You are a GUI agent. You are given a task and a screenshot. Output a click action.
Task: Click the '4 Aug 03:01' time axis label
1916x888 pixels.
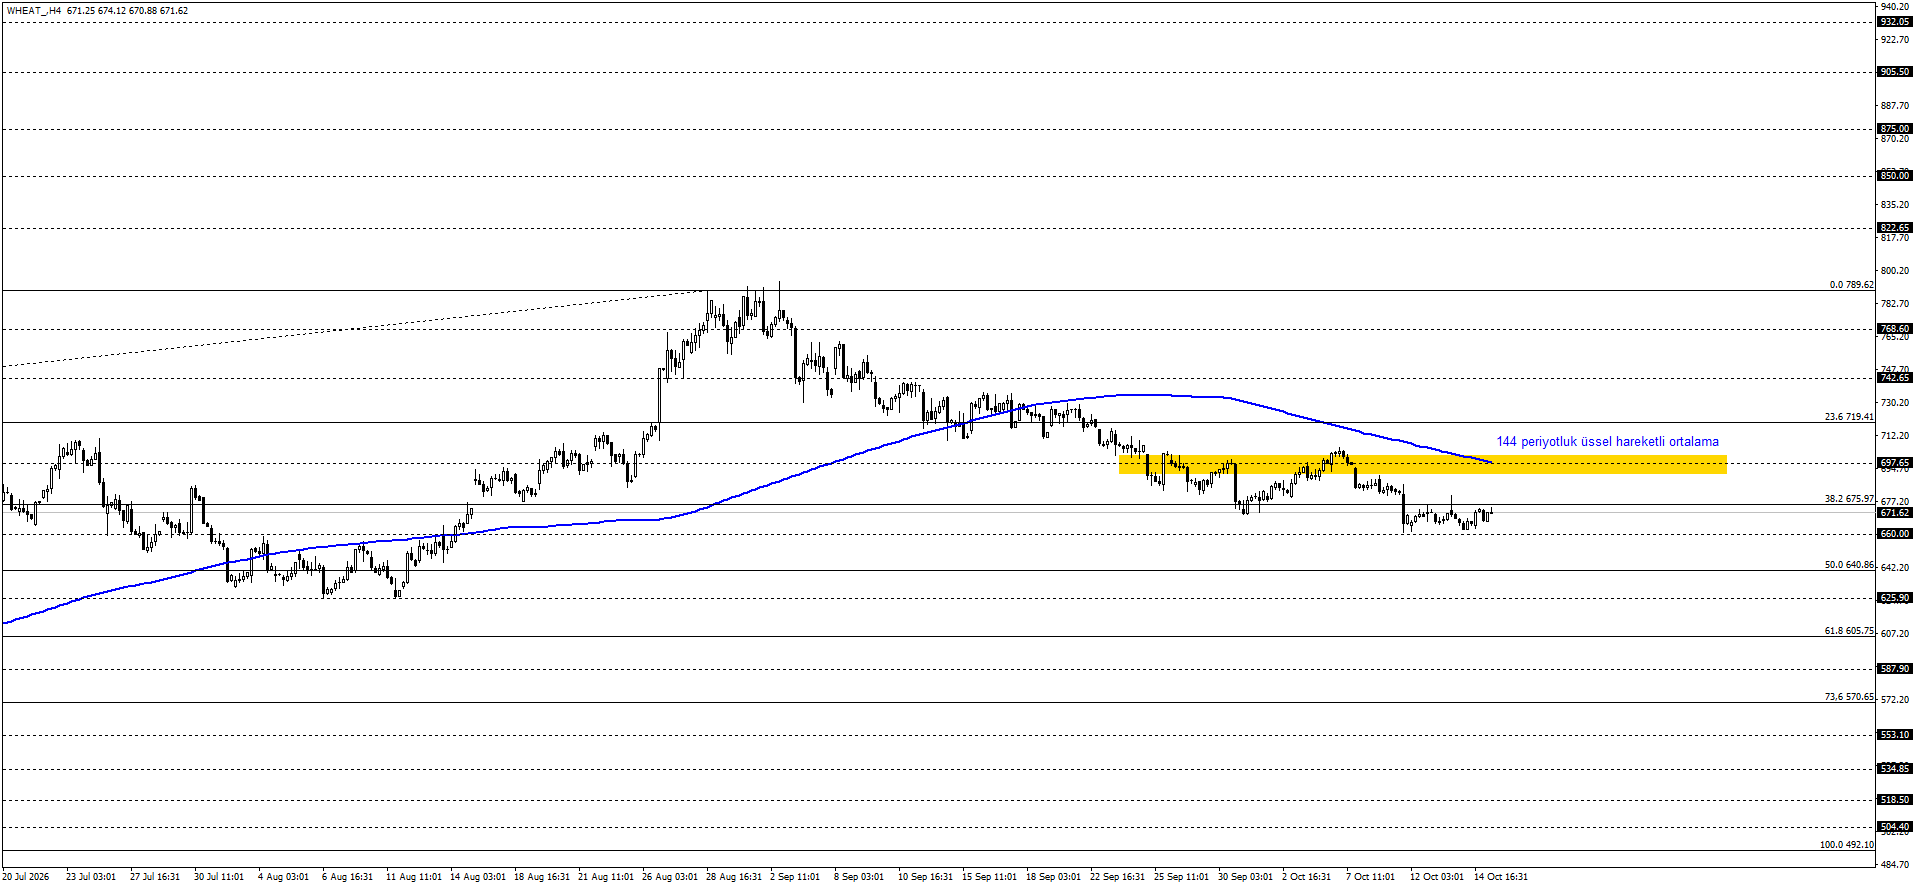coord(283,877)
